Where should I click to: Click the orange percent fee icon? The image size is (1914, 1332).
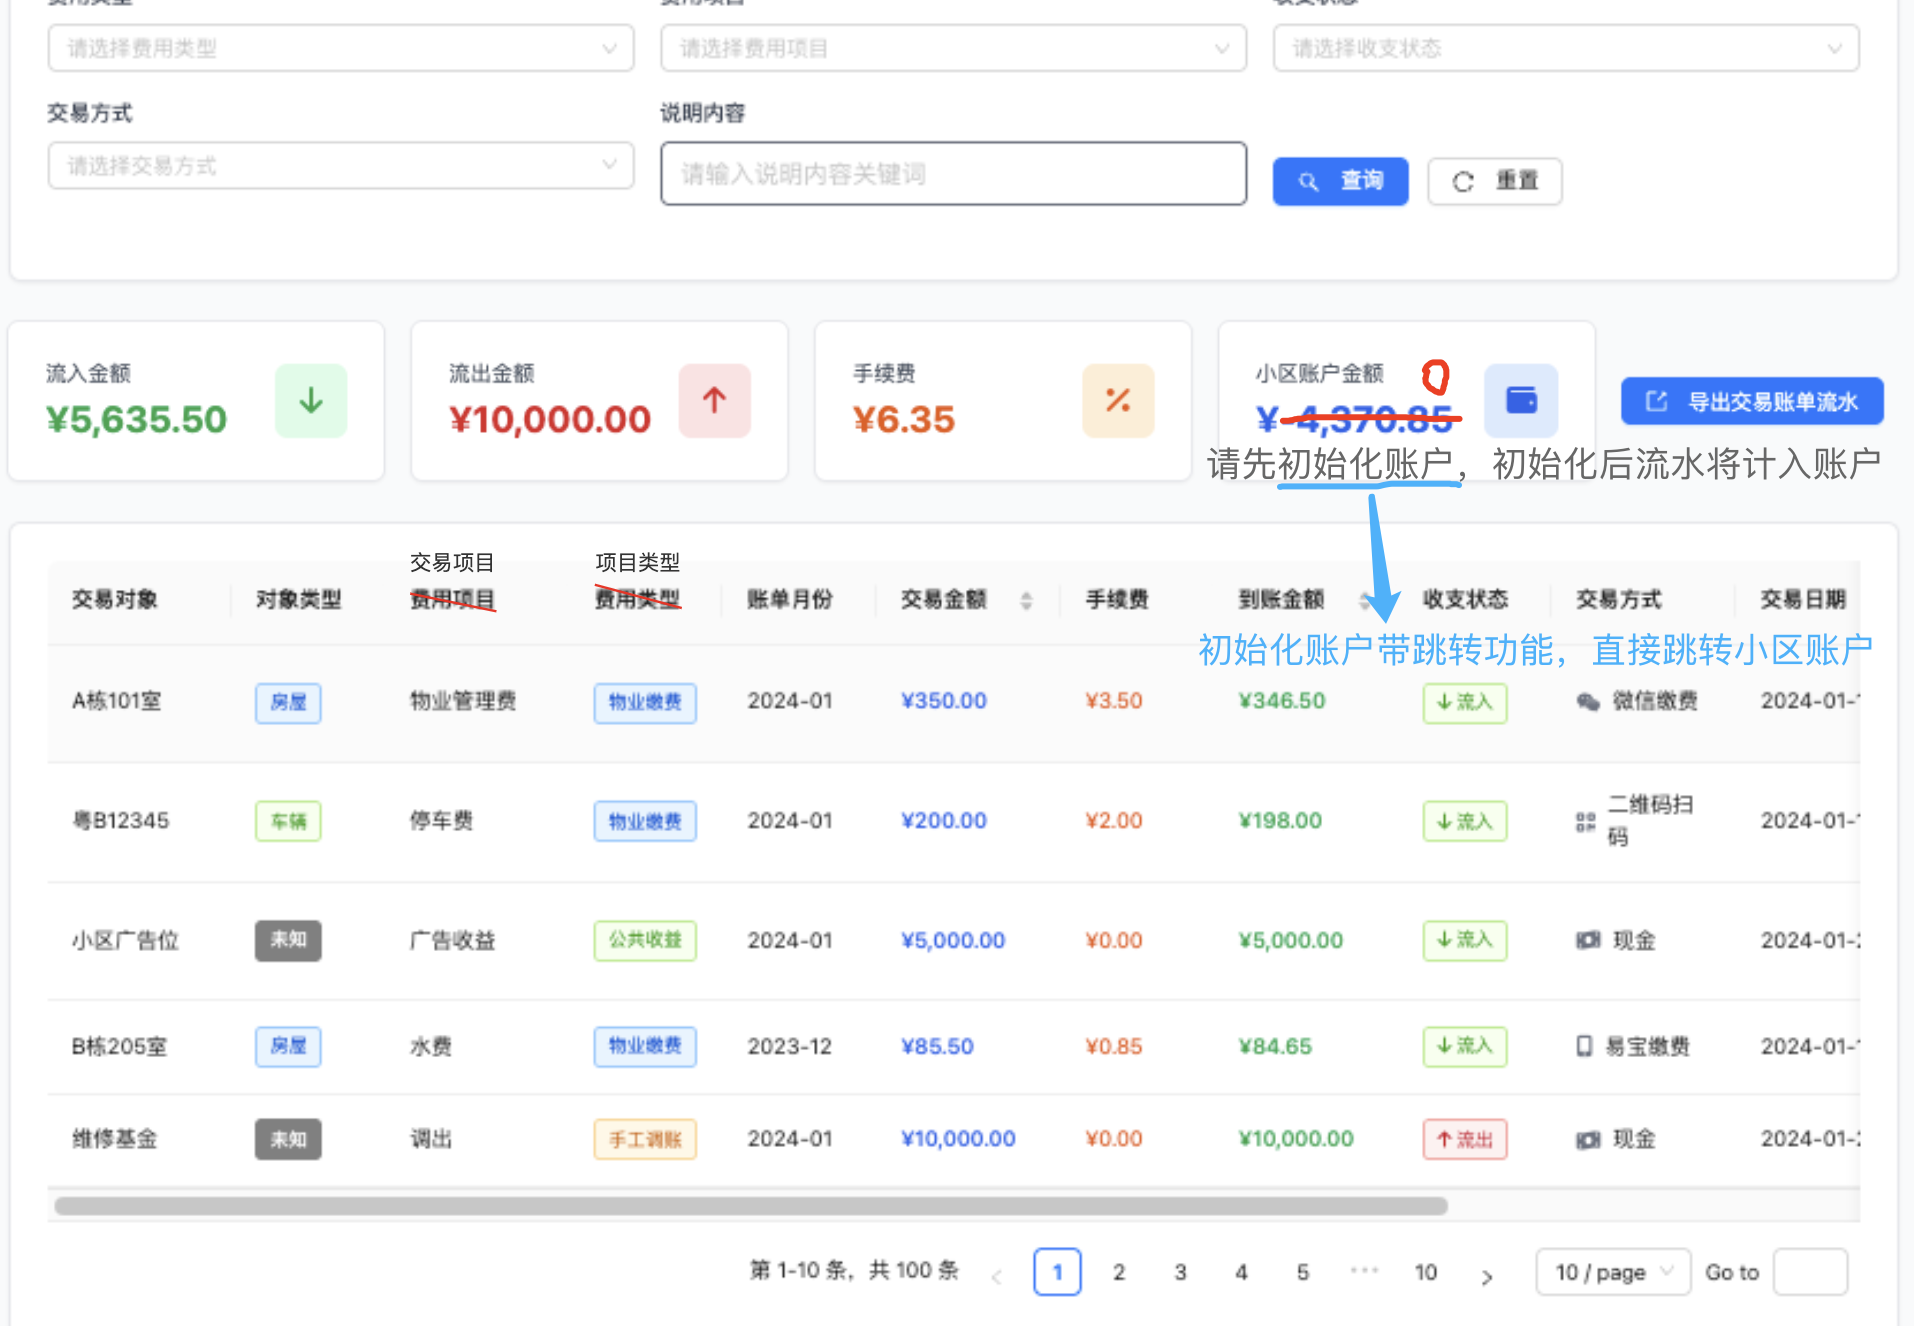(1117, 401)
